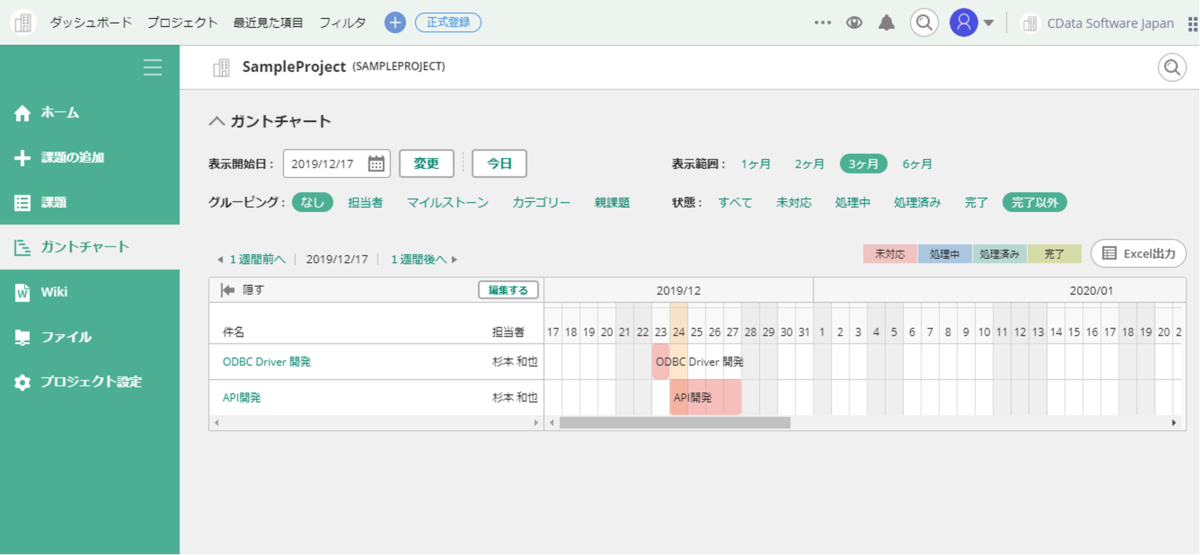Group by マイルストーン

(x=447, y=202)
